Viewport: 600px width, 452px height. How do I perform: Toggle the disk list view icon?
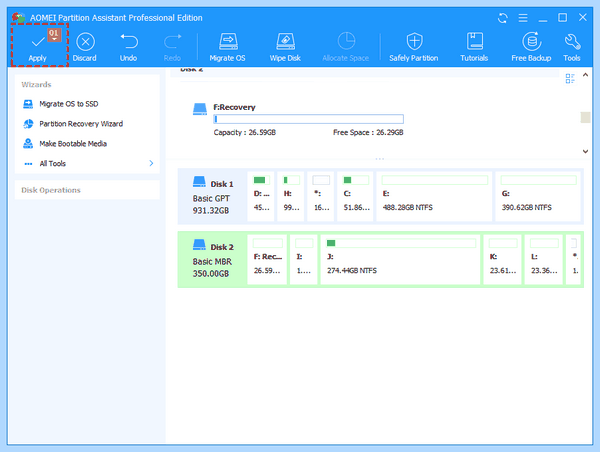tap(570, 78)
